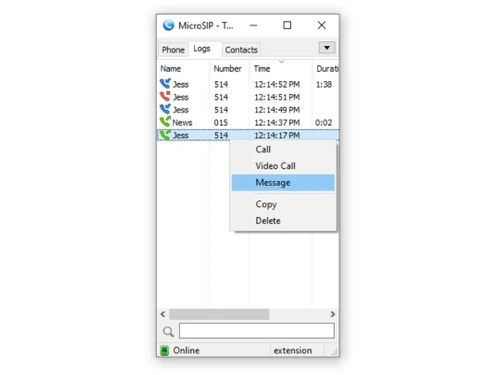Click the 12:14:17 PM time cell
Viewport: 500px width, 375px height.
[x=277, y=135]
